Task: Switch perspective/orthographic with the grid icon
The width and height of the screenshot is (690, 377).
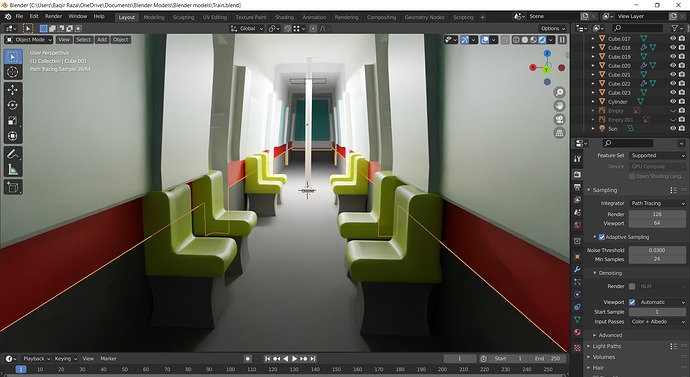Action: click(x=559, y=133)
